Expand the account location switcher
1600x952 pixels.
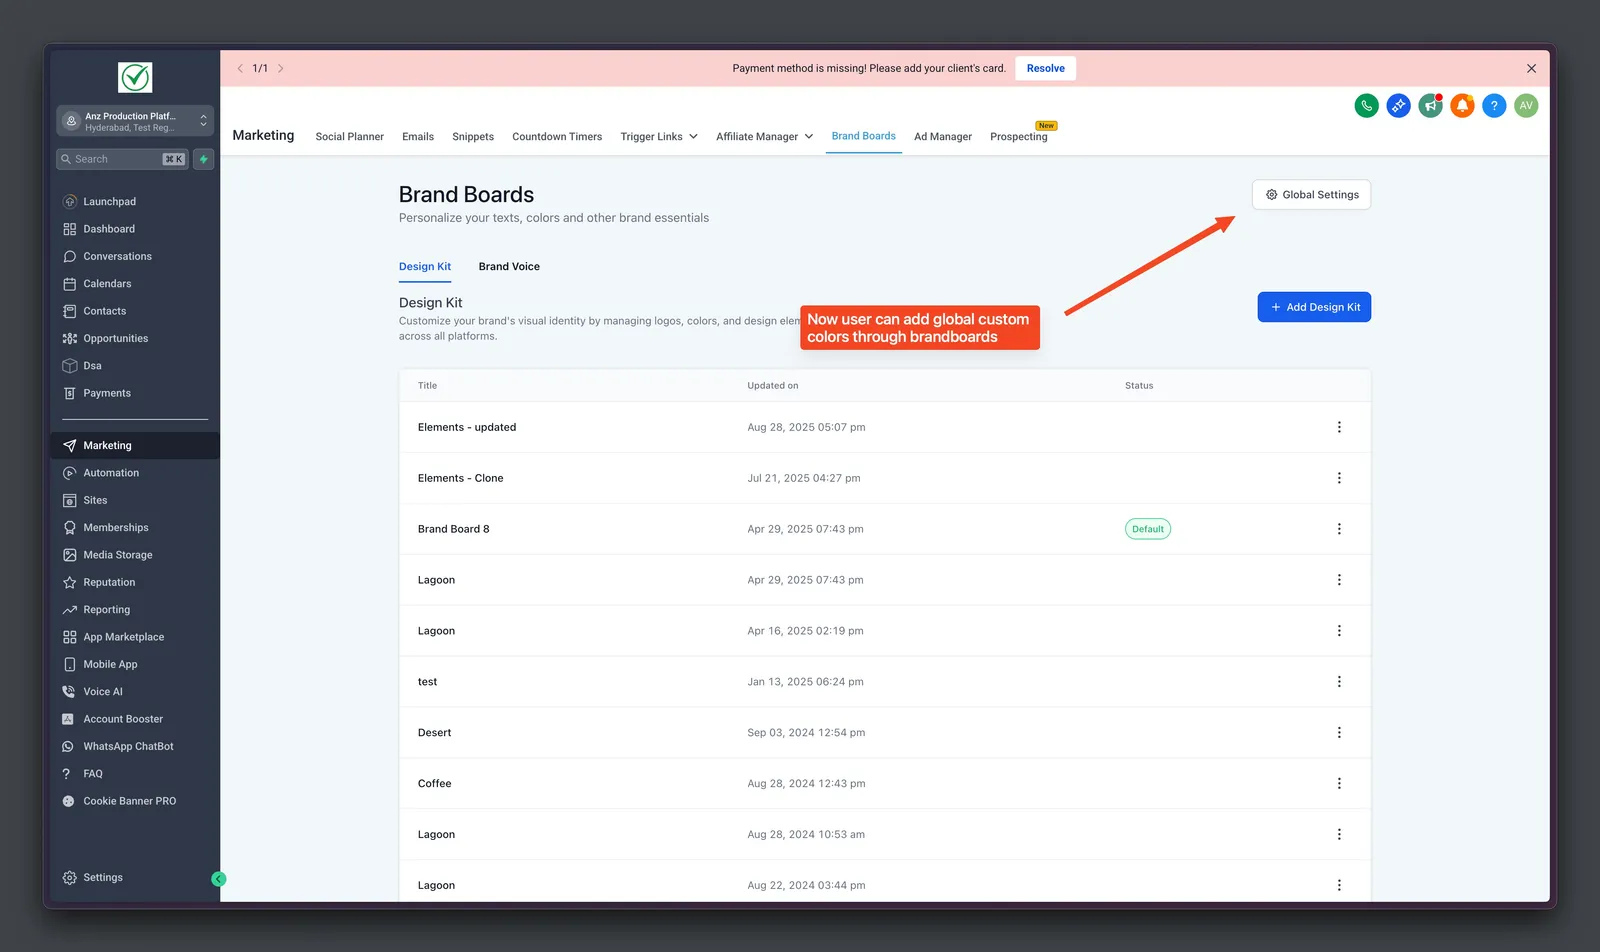(x=135, y=121)
